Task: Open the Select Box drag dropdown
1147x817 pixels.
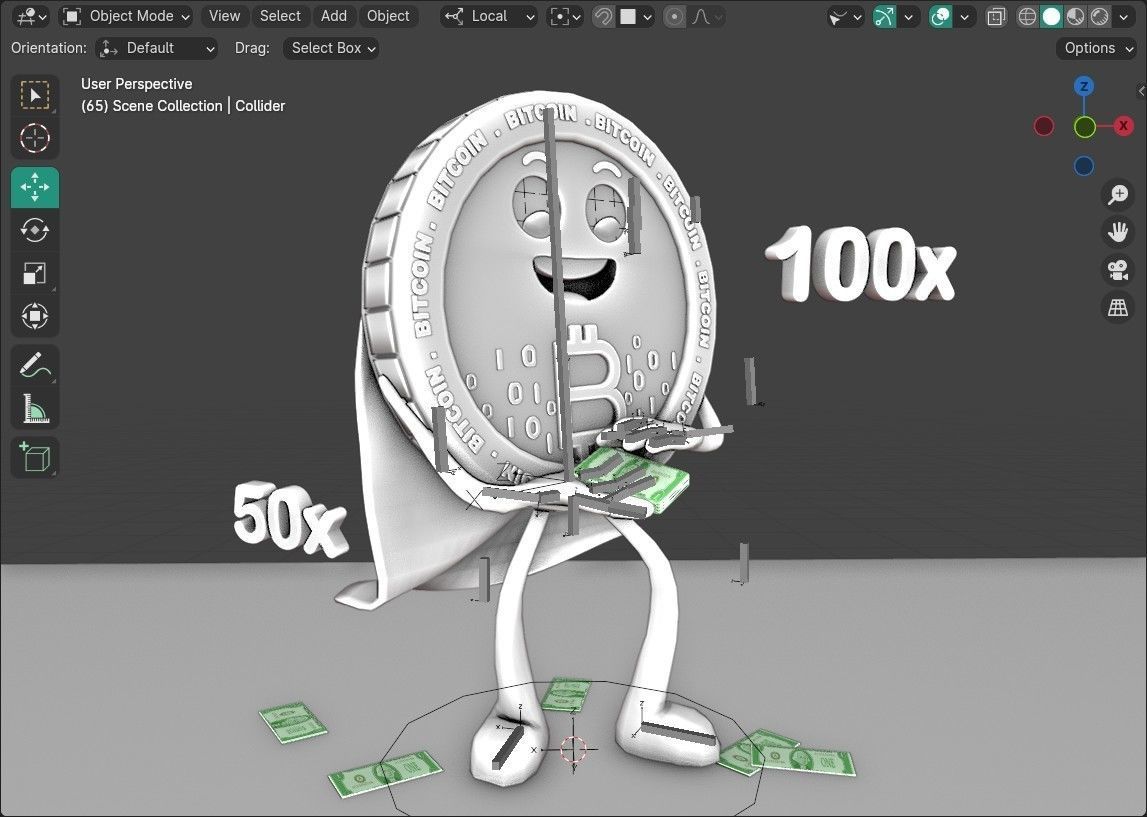Action: (x=331, y=48)
